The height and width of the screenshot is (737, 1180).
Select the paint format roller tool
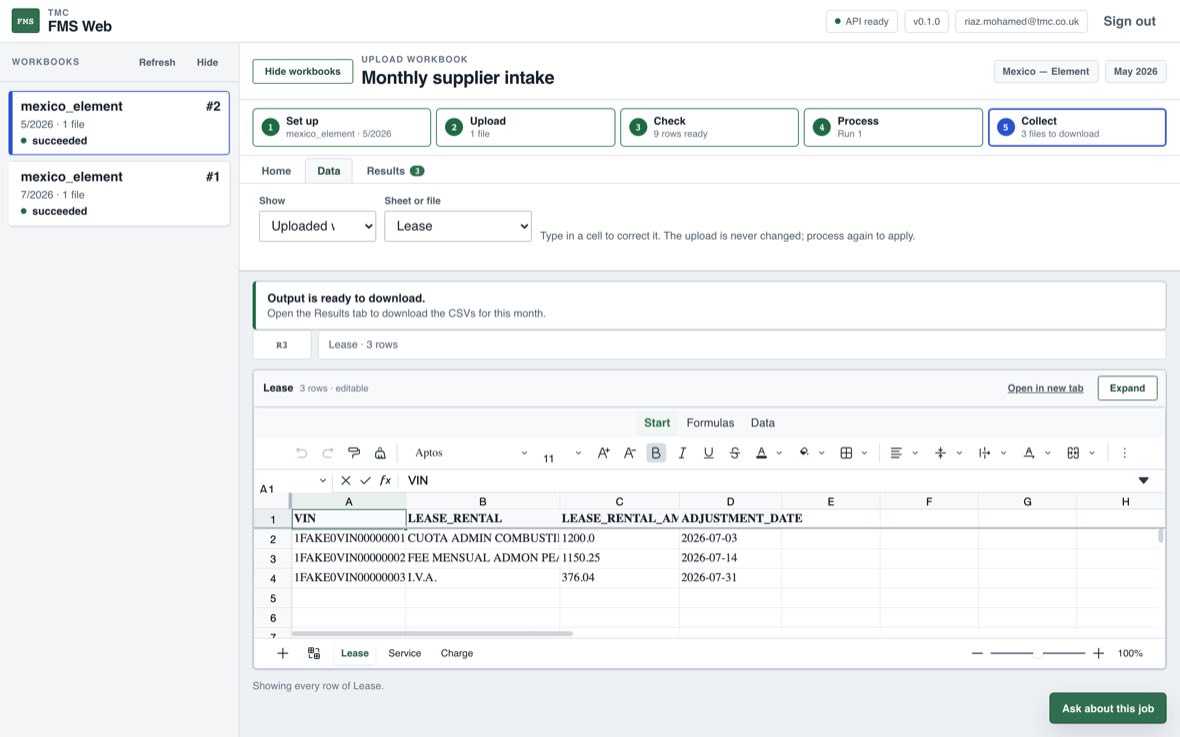354,452
